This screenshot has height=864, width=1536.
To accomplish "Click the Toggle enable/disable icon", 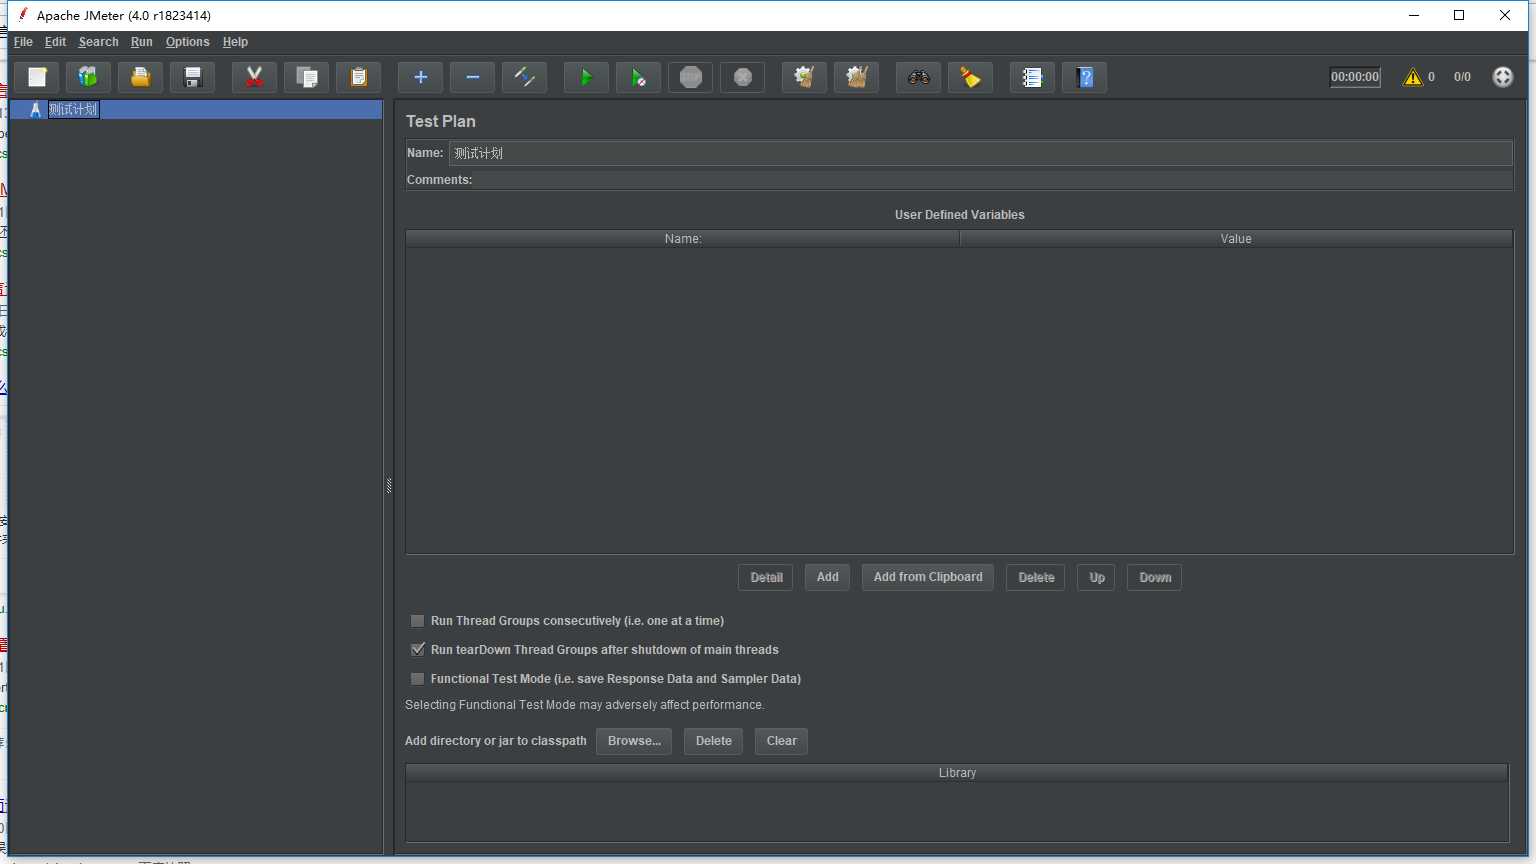I will [x=524, y=77].
